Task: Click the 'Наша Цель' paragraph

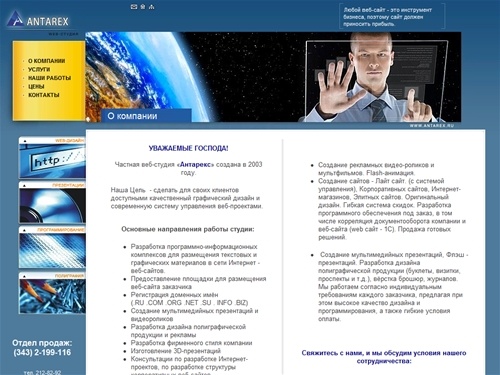Action: click(x=187, y=198)
